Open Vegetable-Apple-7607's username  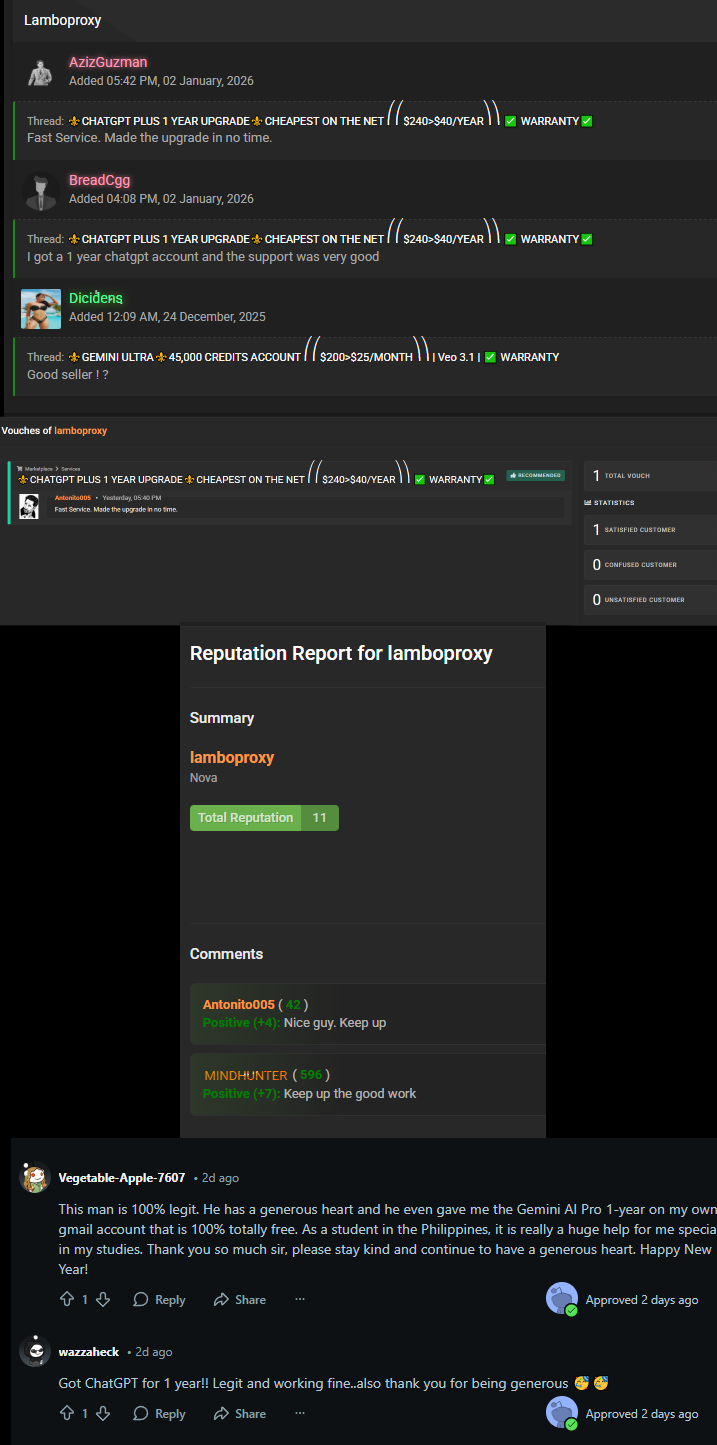(122, 1178)
